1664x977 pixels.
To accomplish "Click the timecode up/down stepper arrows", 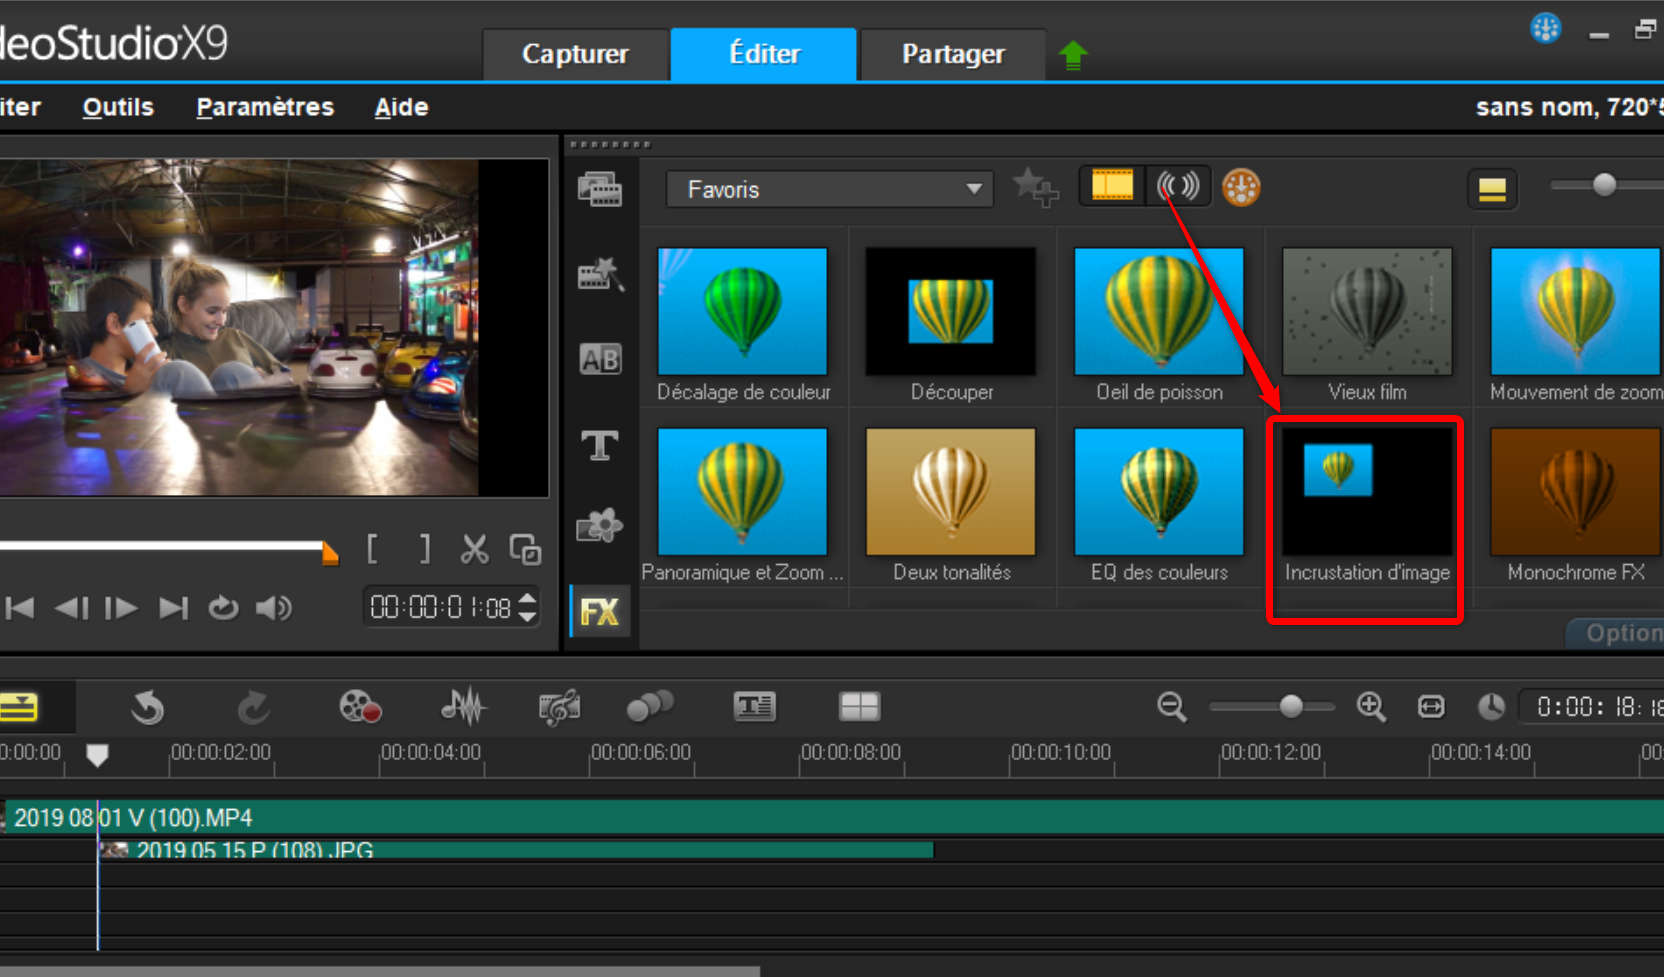I will 528,607.
